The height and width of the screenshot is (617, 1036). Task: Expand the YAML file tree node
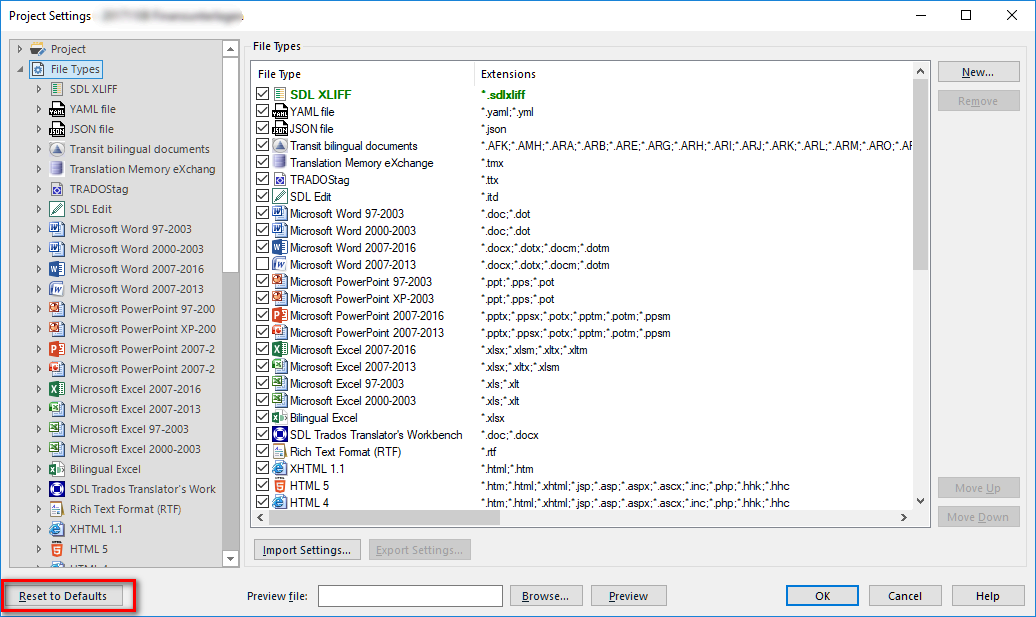38,108
